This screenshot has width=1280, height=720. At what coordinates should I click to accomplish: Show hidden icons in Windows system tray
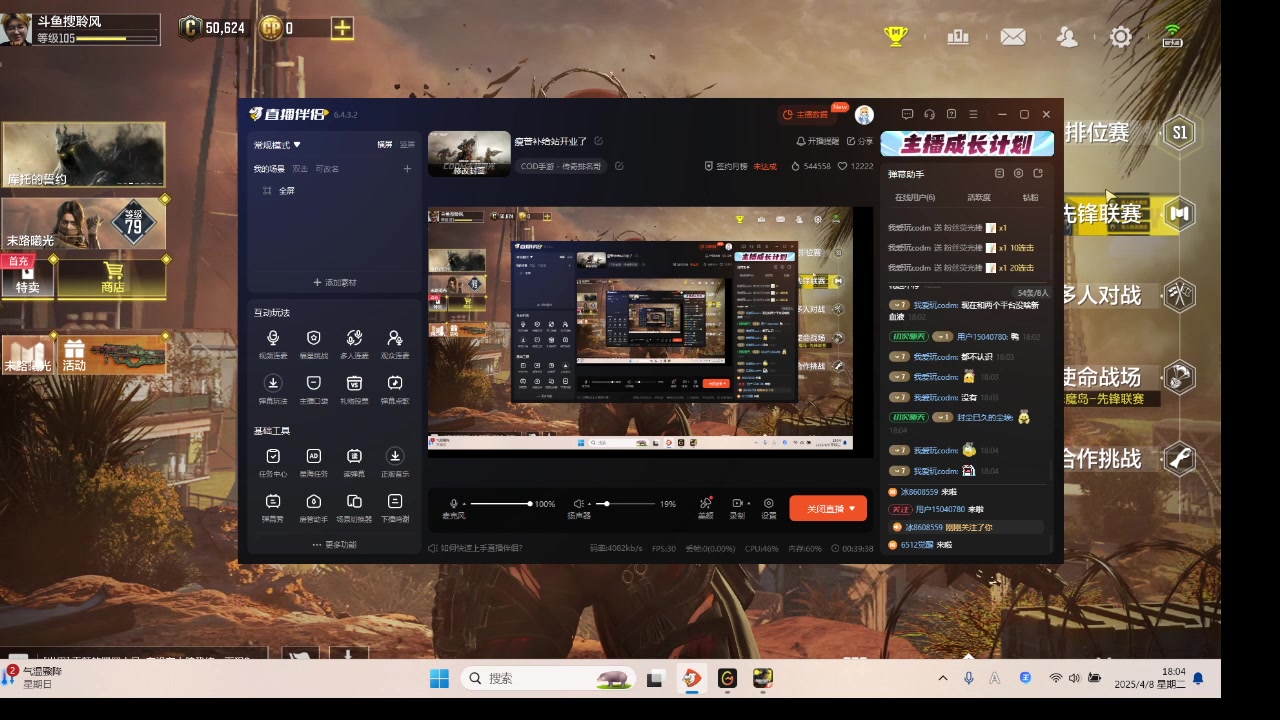pos(942,678)
